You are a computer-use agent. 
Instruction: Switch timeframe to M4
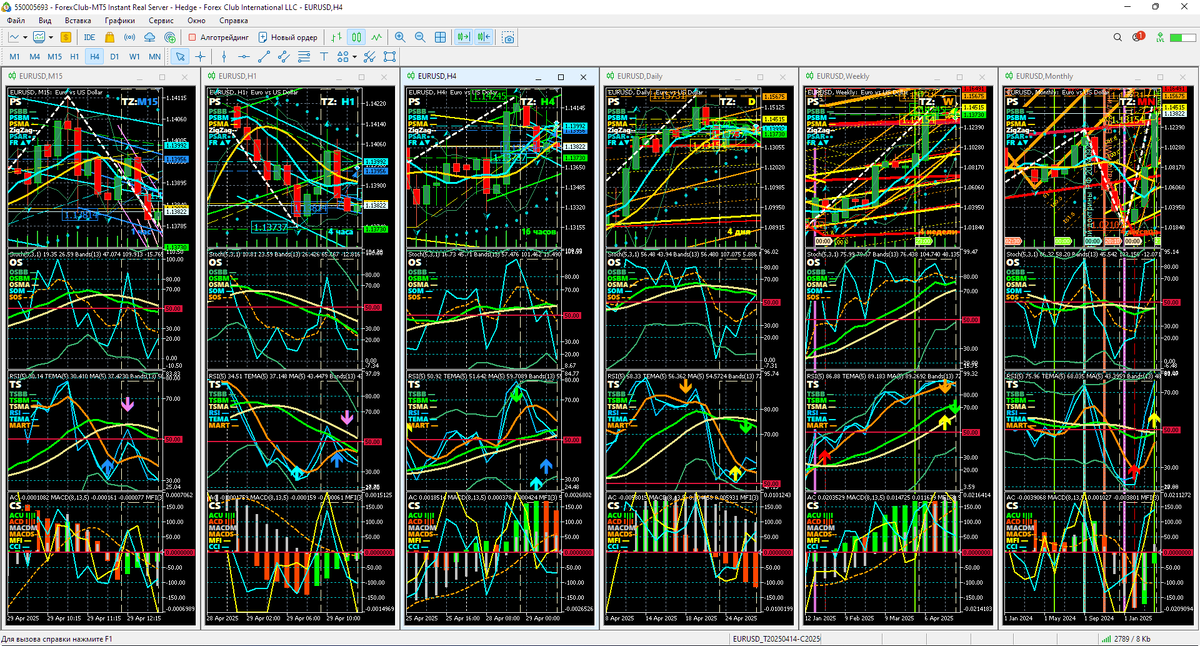coord(34,57)
